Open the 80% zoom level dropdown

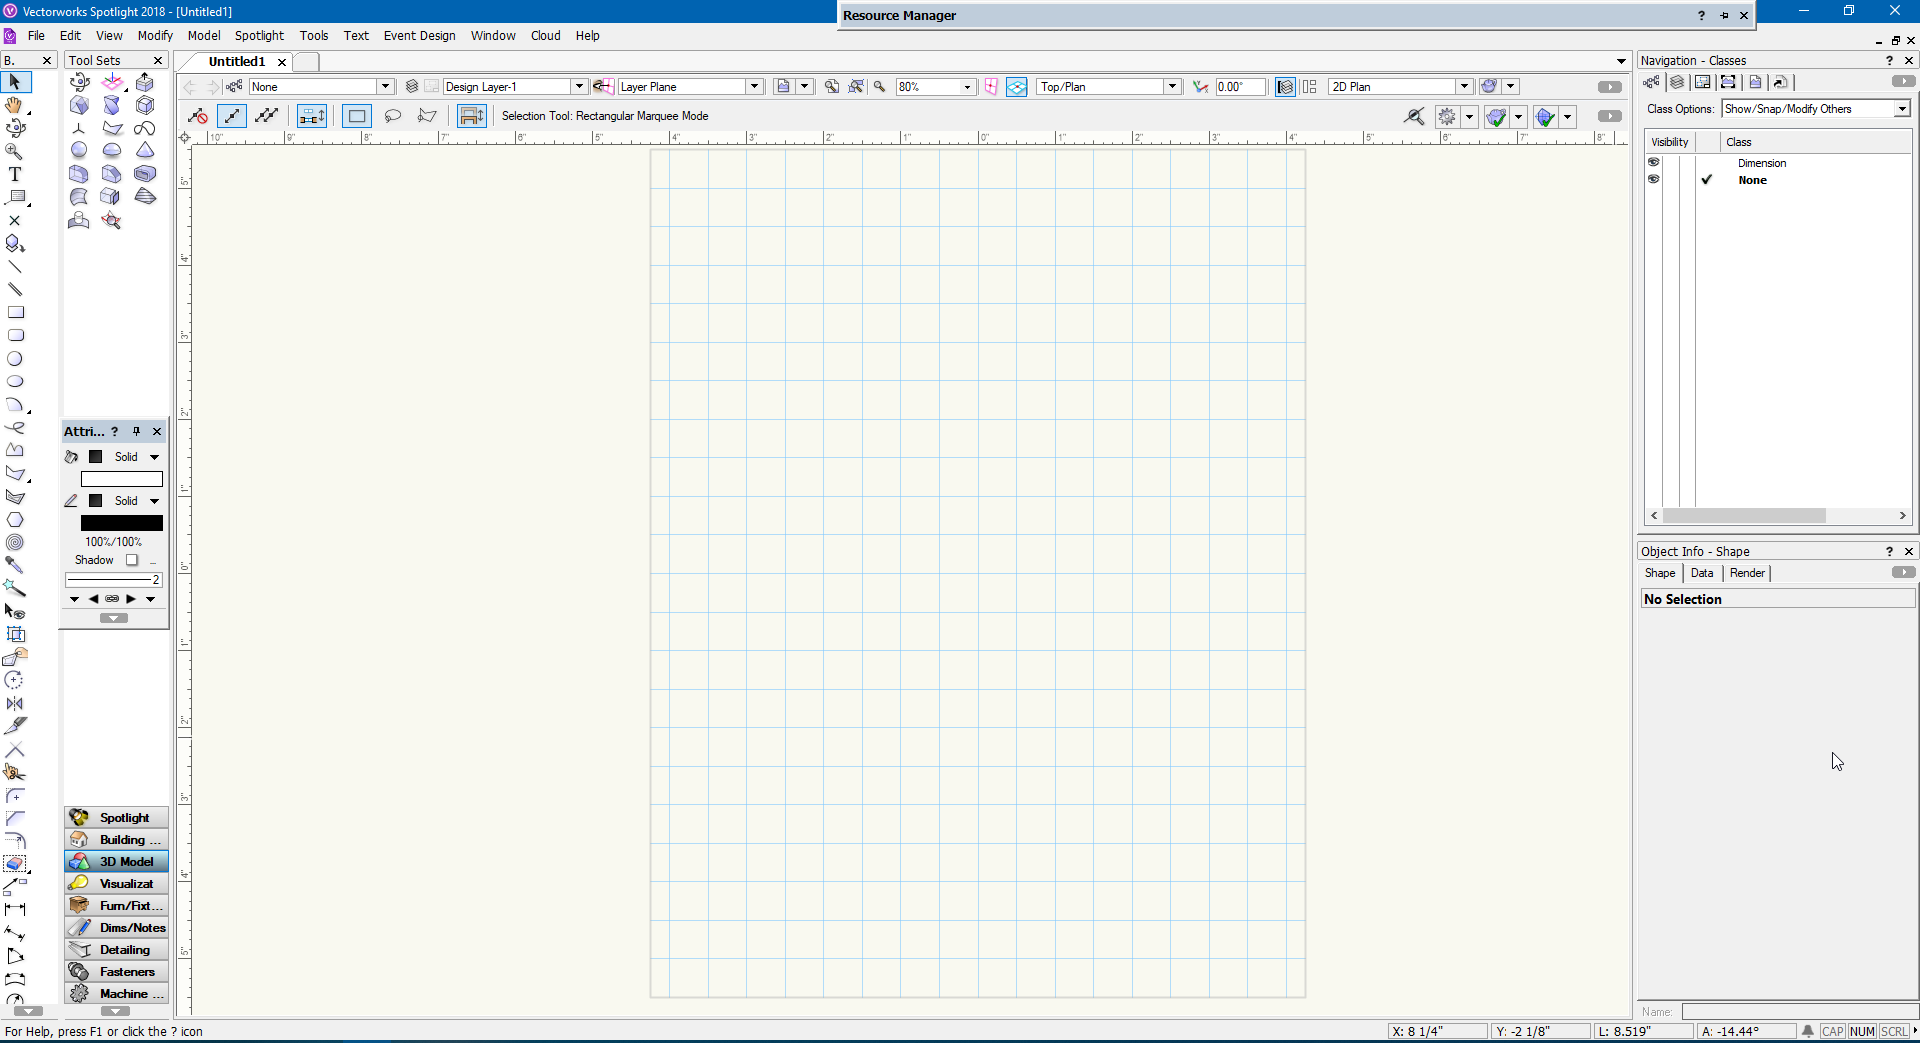click(966, 87)
